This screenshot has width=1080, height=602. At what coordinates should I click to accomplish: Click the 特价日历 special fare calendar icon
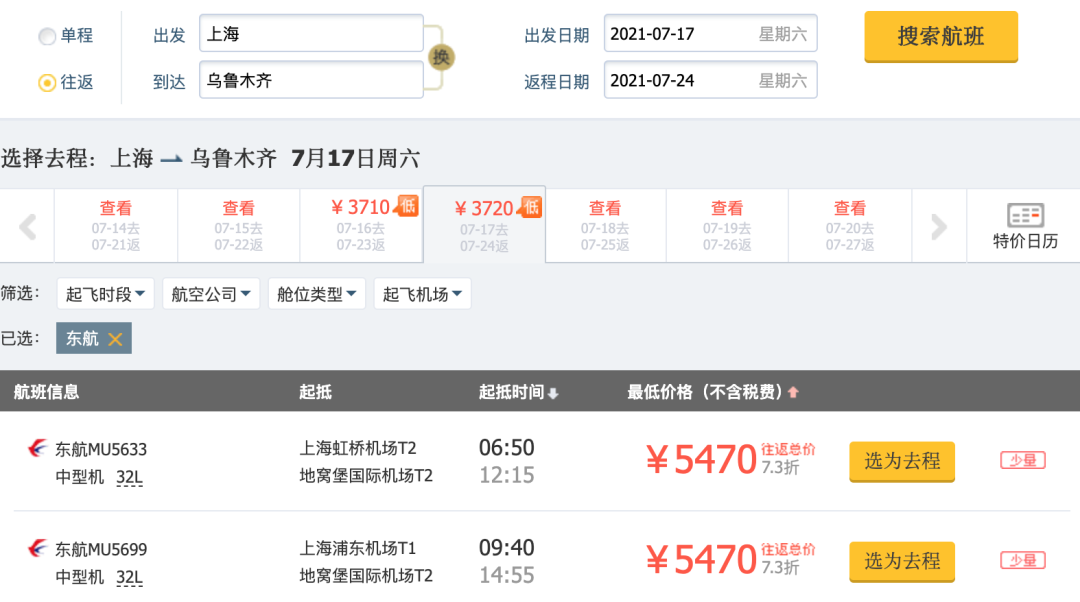1024,215
